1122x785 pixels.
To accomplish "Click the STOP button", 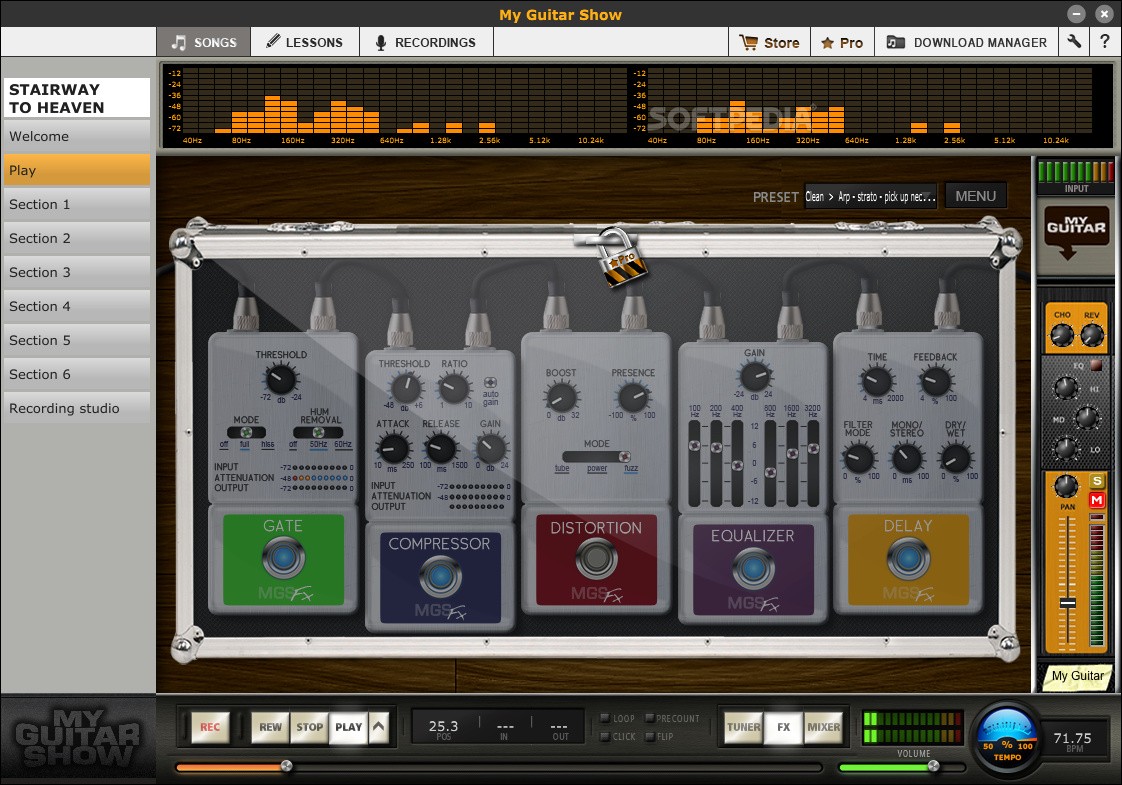I will (310, 727).
